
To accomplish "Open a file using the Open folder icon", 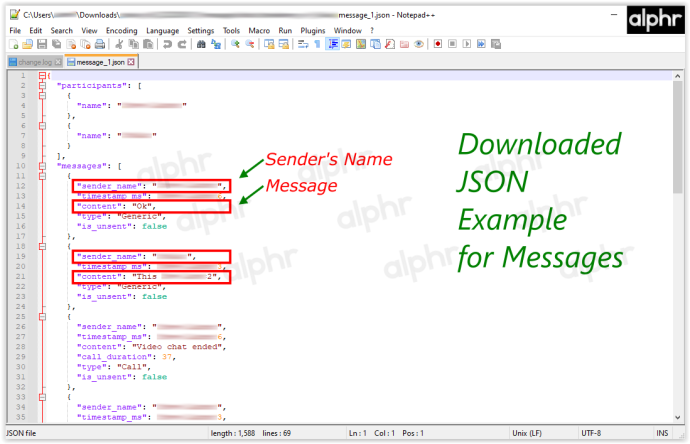I will (x=28, y=44).
